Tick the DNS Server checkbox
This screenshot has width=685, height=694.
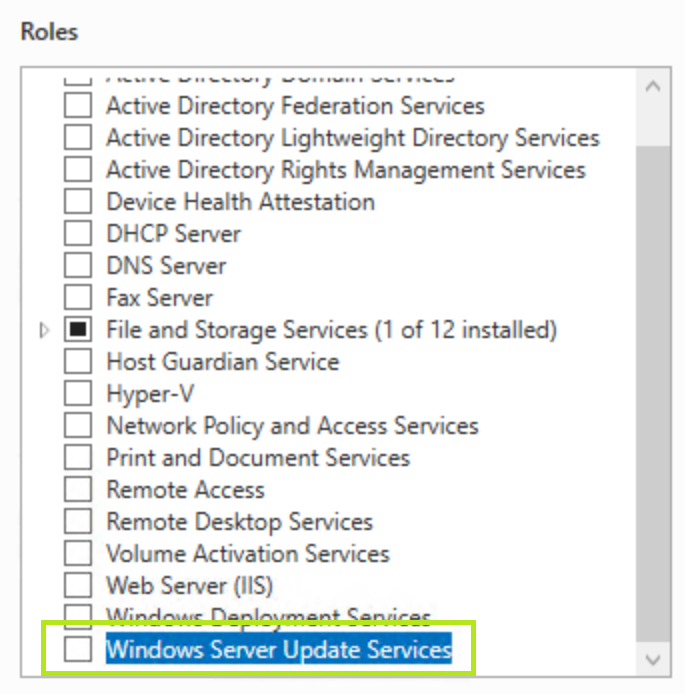pos(78,266)
